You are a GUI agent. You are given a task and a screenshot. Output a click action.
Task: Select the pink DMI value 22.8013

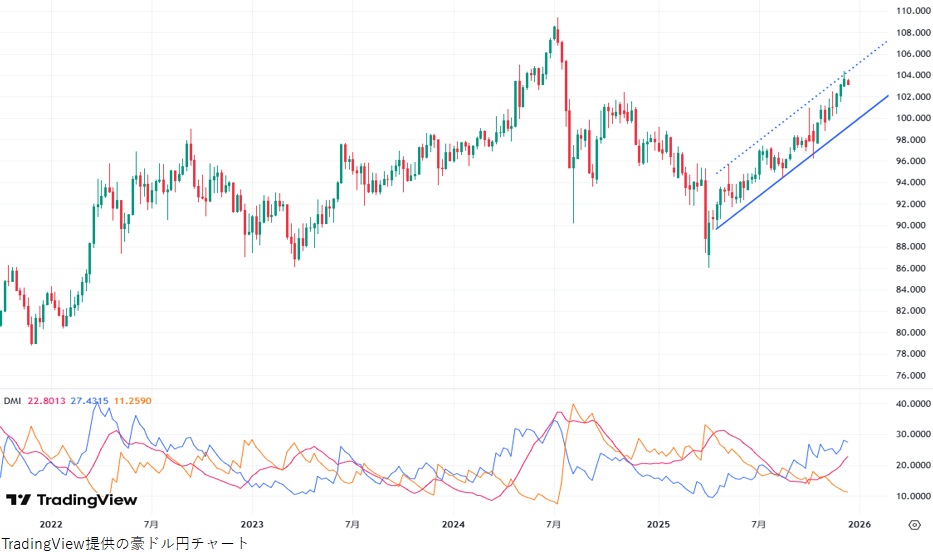tap(47, 401)
